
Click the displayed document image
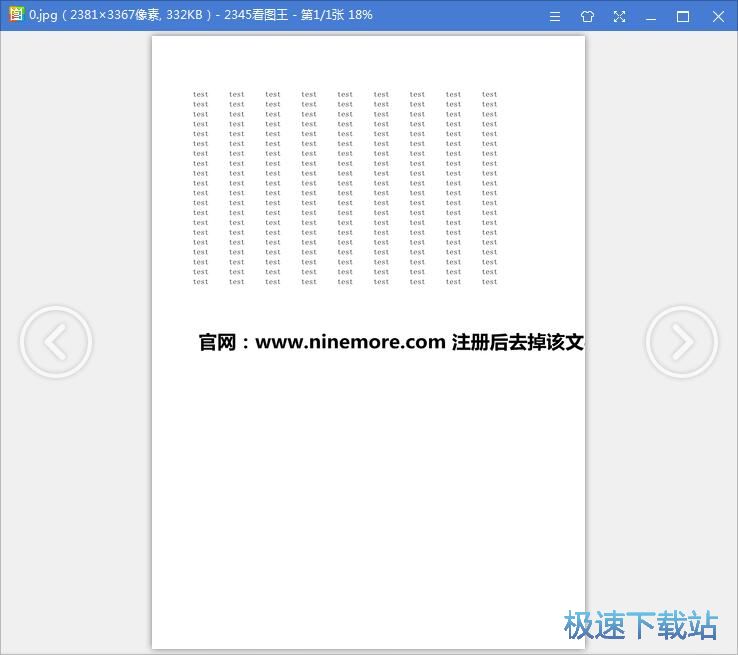pyautogui.click(x=369, y=343)
